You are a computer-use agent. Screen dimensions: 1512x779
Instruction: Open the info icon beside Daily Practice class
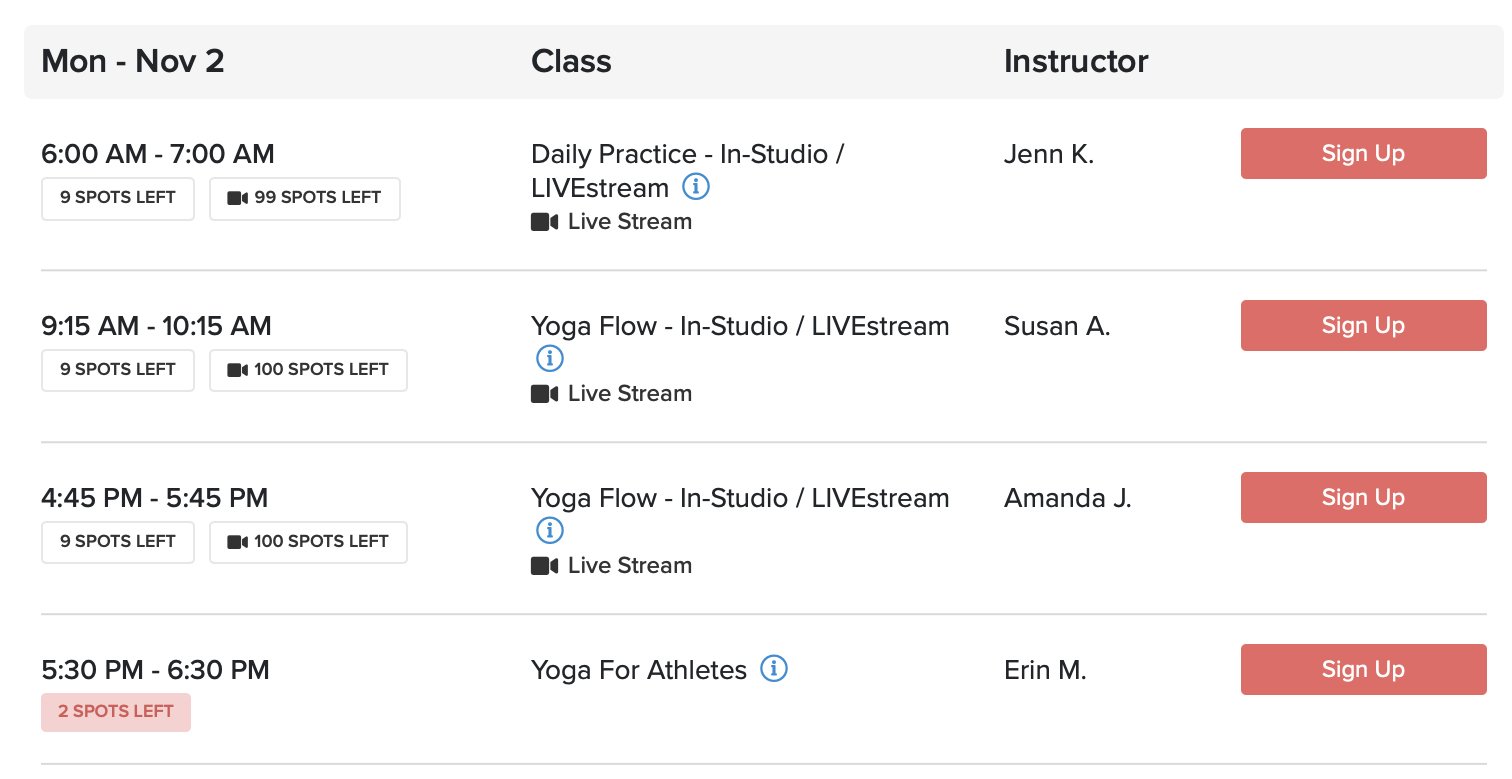point(695,186)
